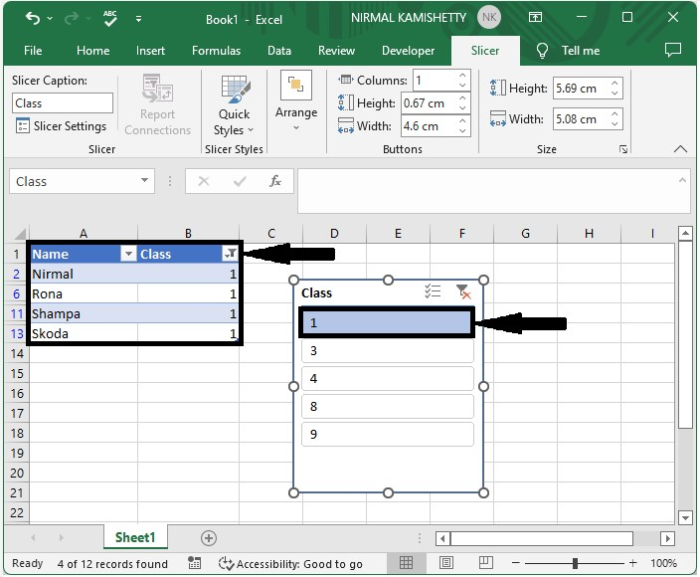700x577 pixels.
Task: Collapse the ribbon with the chevron
Action: point(680,149)
